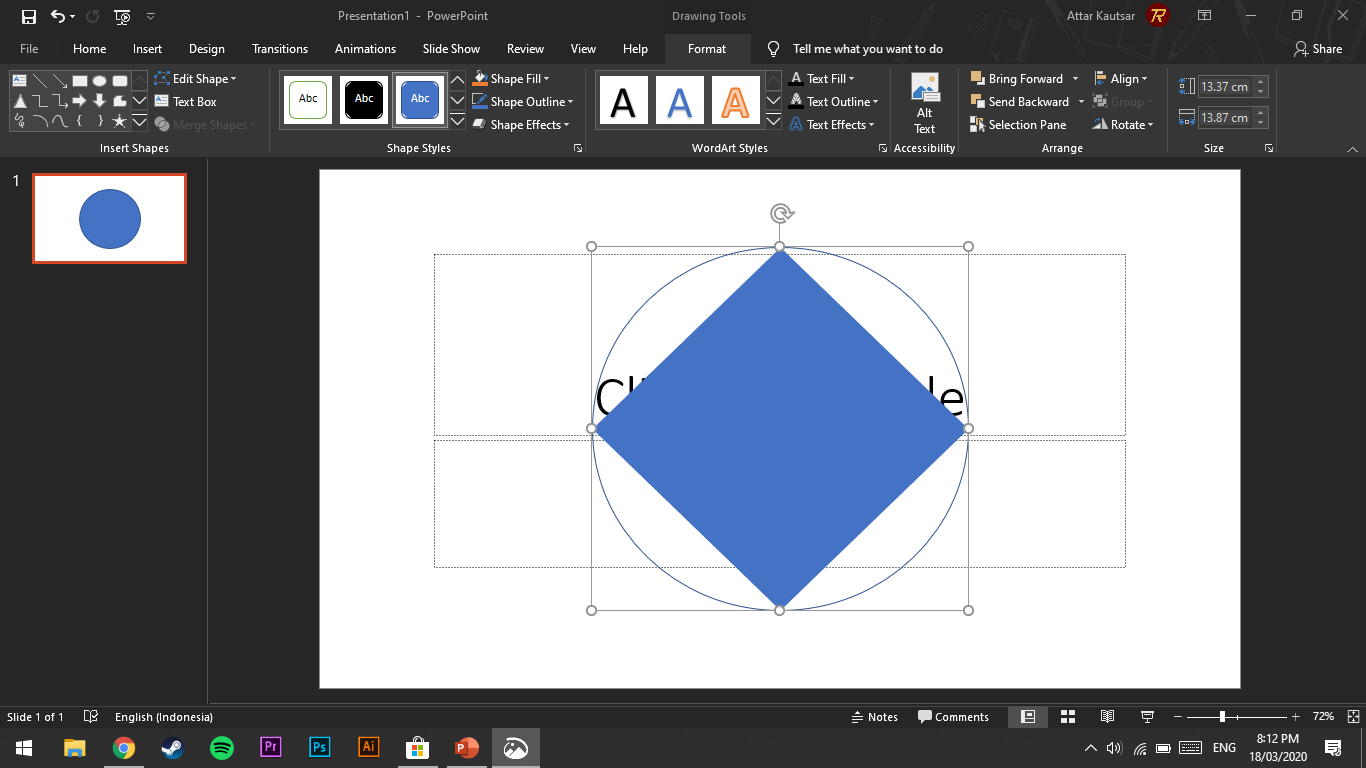Switch to Slide Sorter view
The height and width of the screenshot is (768, 1366).
[x=1067, y=717]
